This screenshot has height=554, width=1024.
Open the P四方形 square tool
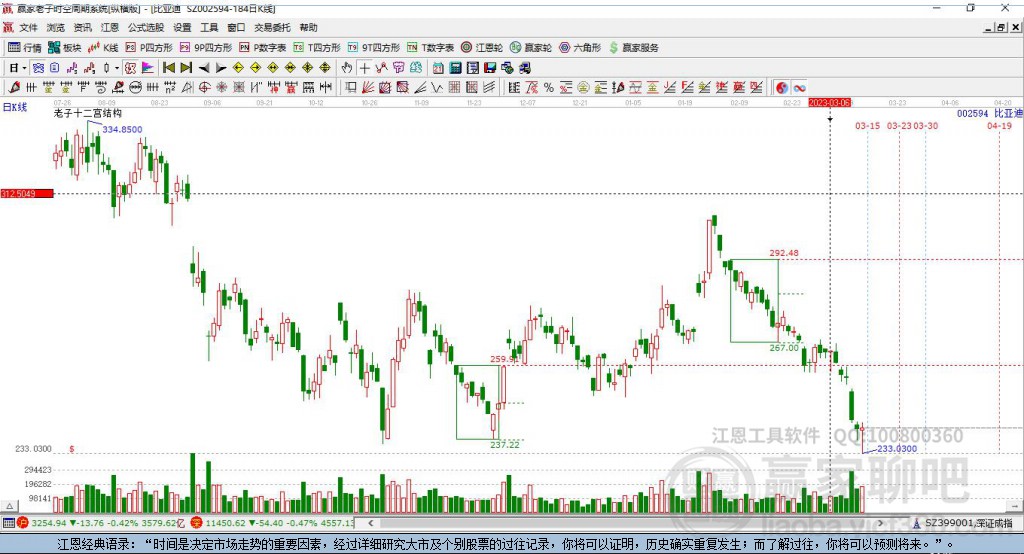[x=149, y=48]
